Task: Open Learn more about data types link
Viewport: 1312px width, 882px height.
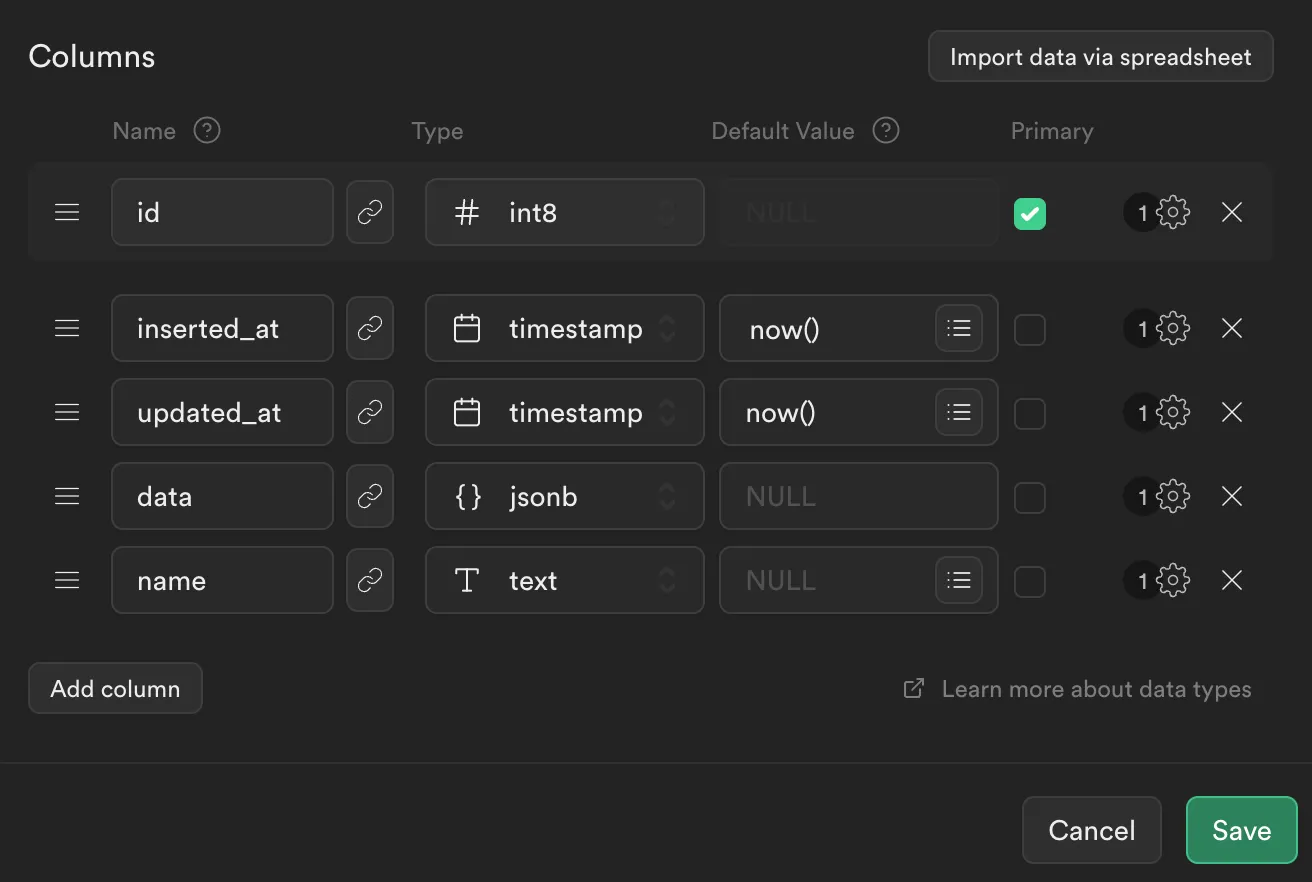Action: (x=1095, y=689)
